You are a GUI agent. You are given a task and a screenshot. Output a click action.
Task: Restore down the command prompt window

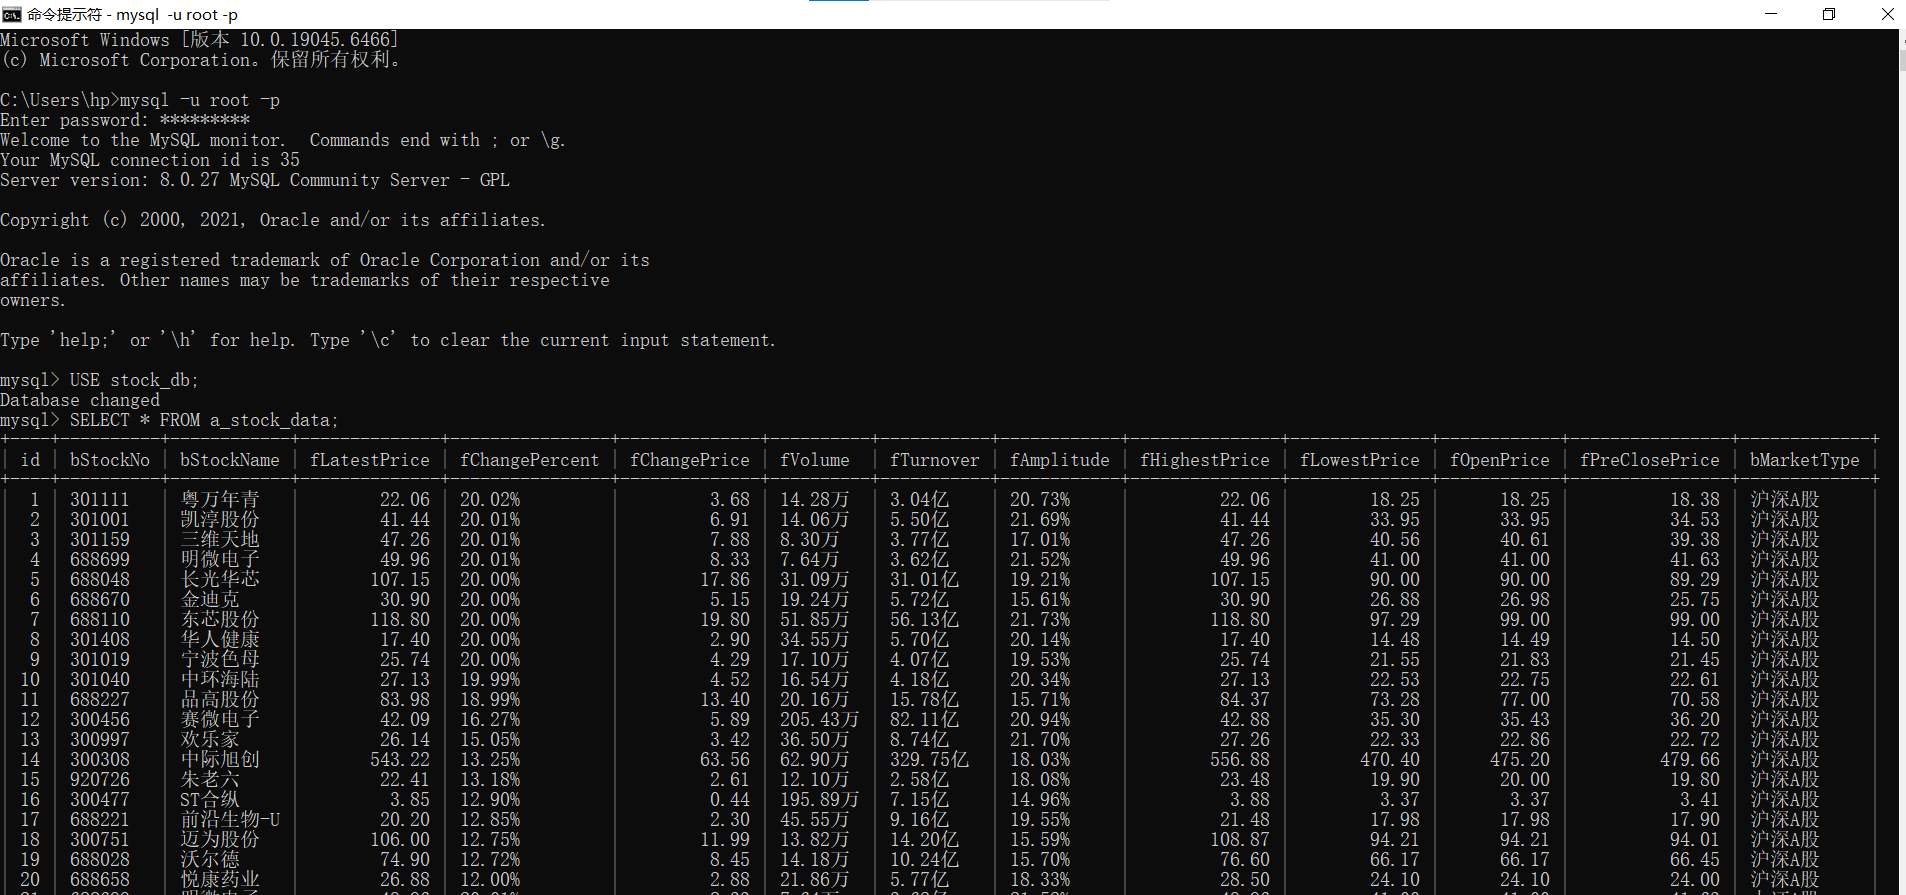tap(1829, 14)
